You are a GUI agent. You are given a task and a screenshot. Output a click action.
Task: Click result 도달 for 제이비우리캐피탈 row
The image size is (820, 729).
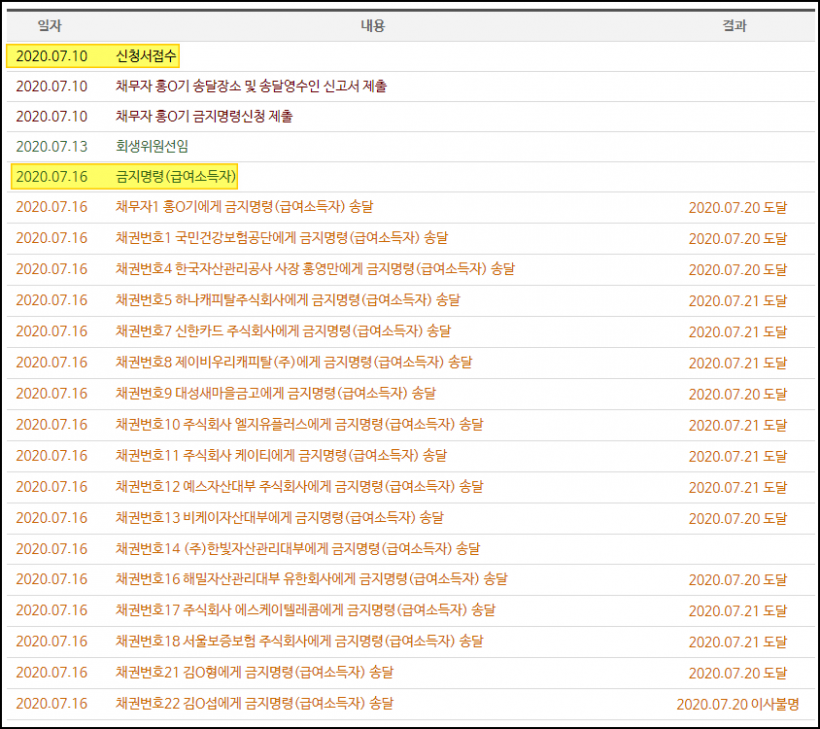pos(737,363)
